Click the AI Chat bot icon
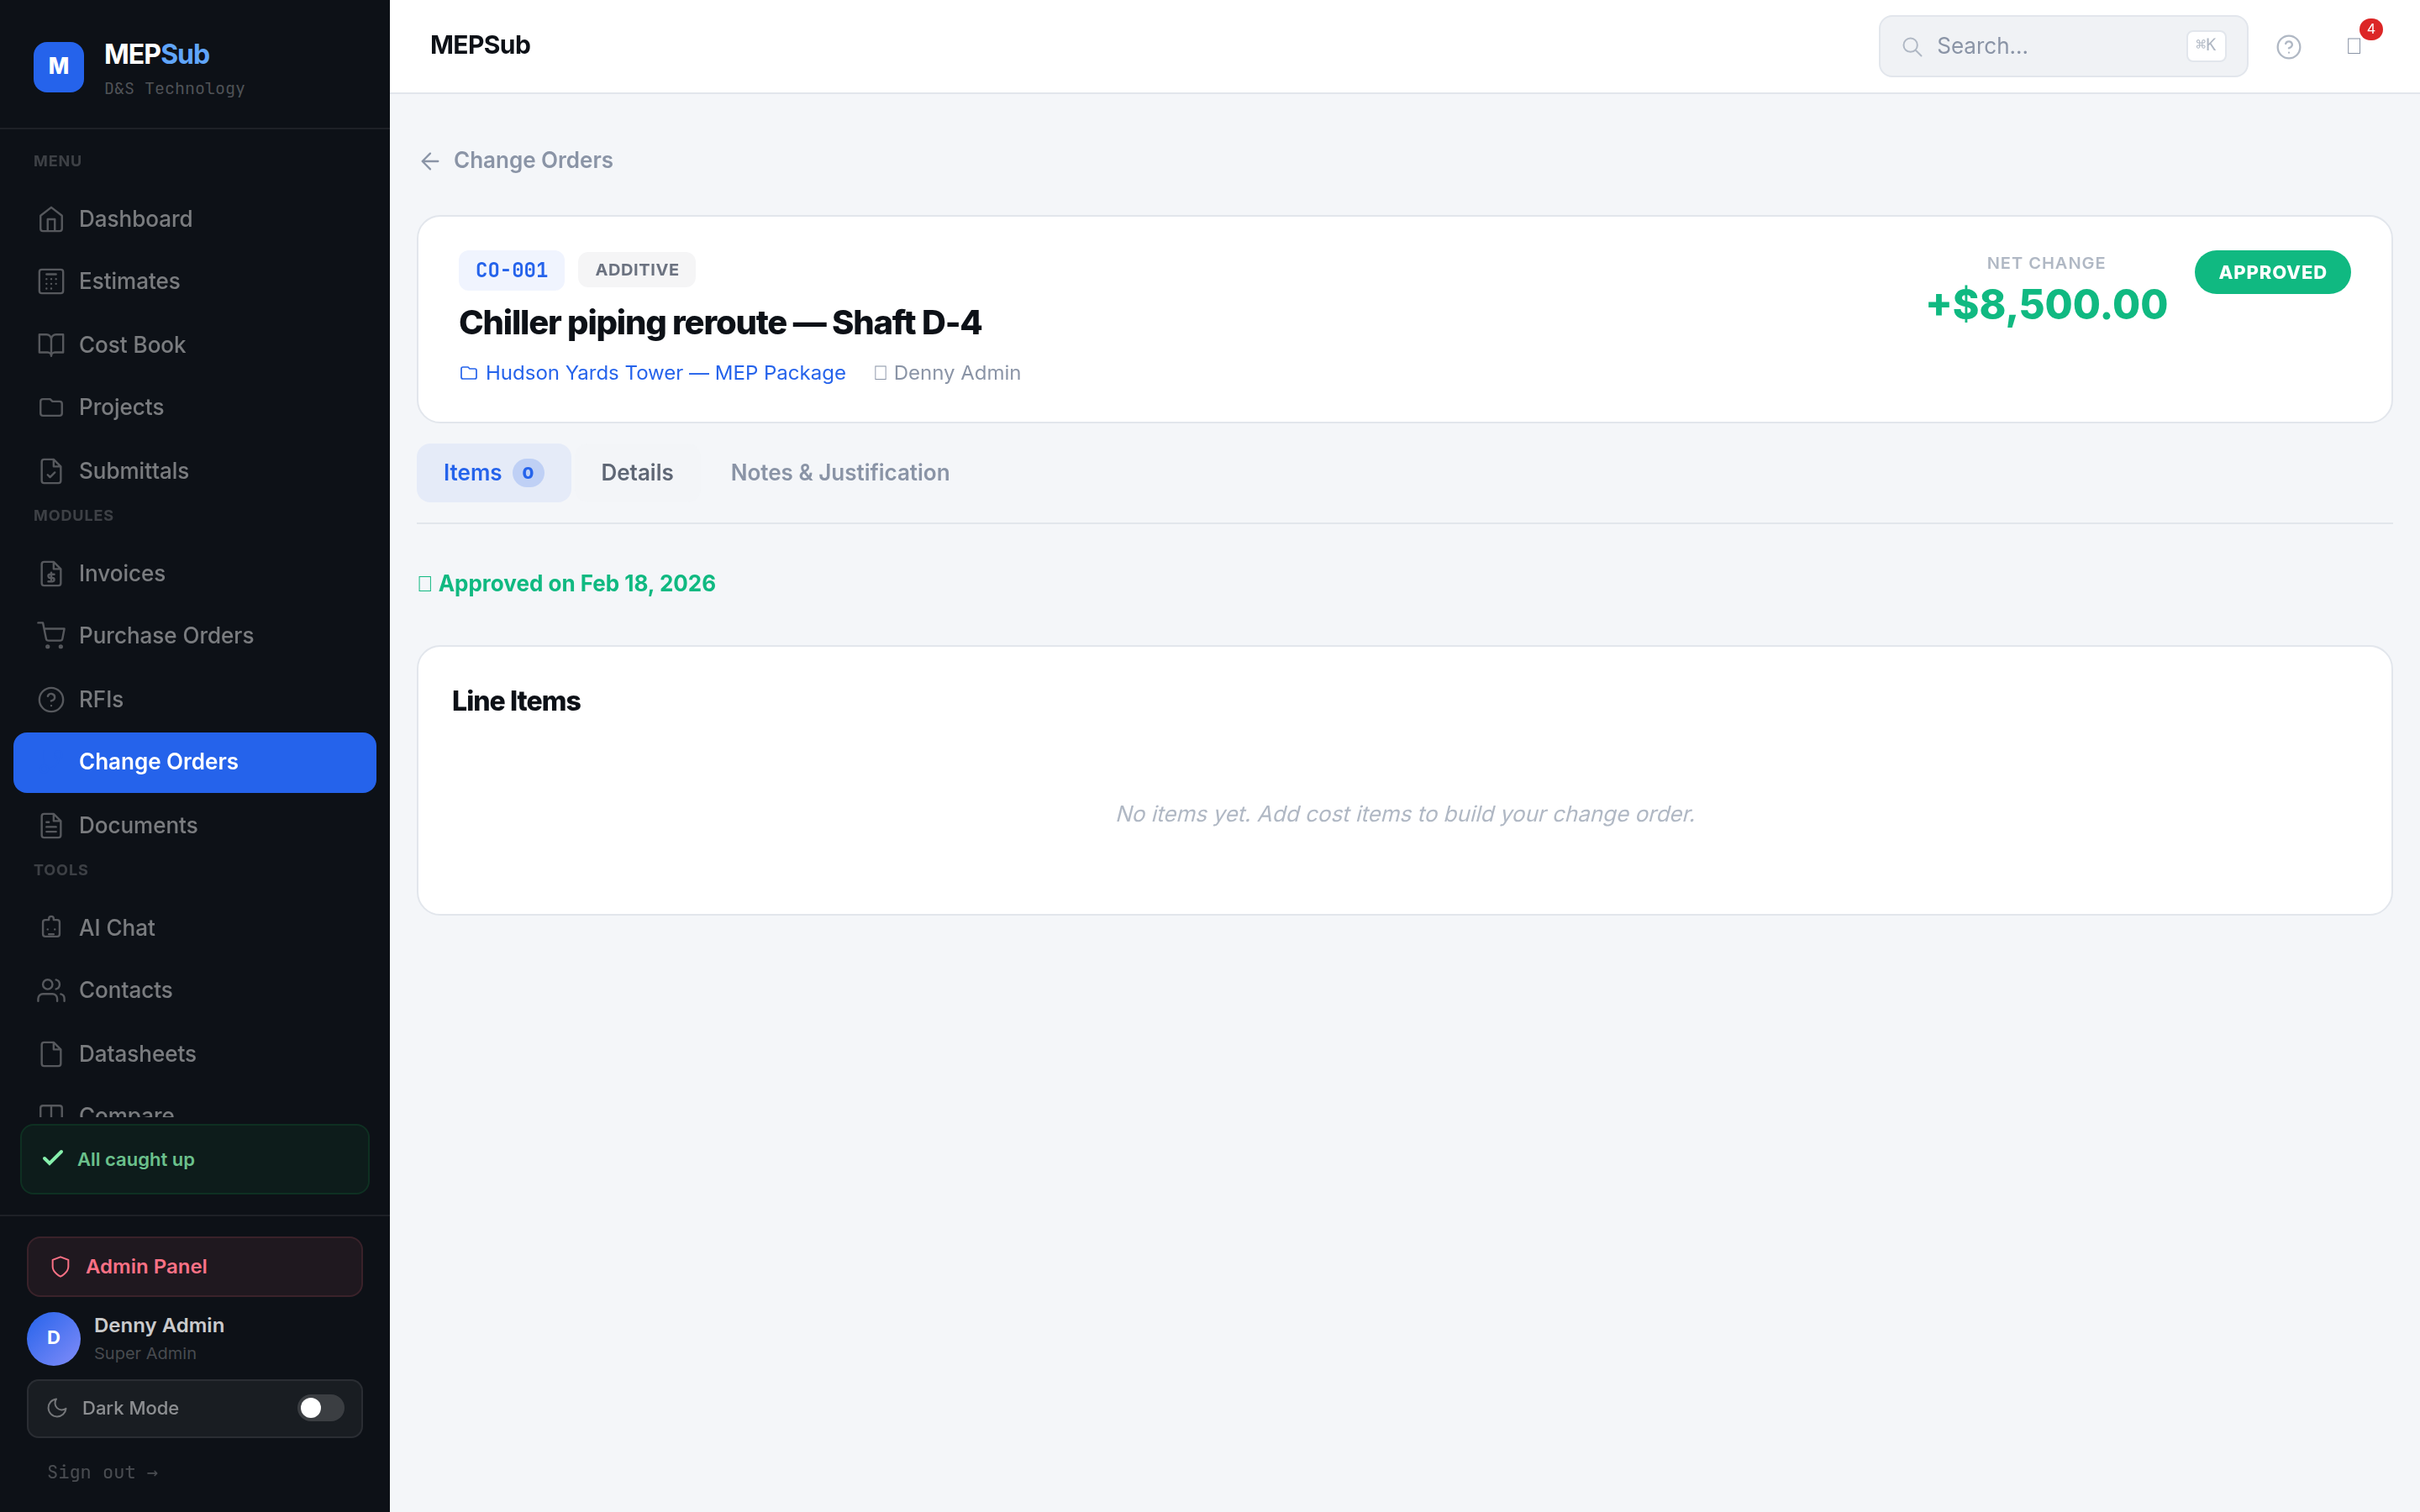The image size is (2420, 1512). (x=51, y=928)
